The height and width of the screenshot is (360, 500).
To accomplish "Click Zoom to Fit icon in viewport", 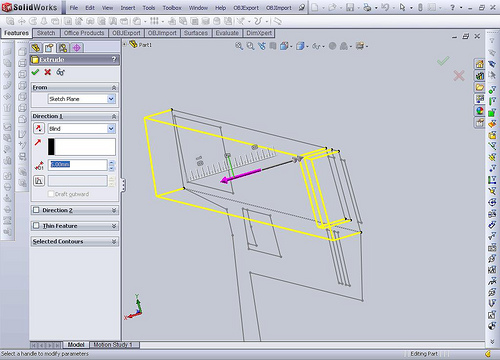I will (239, 46).
